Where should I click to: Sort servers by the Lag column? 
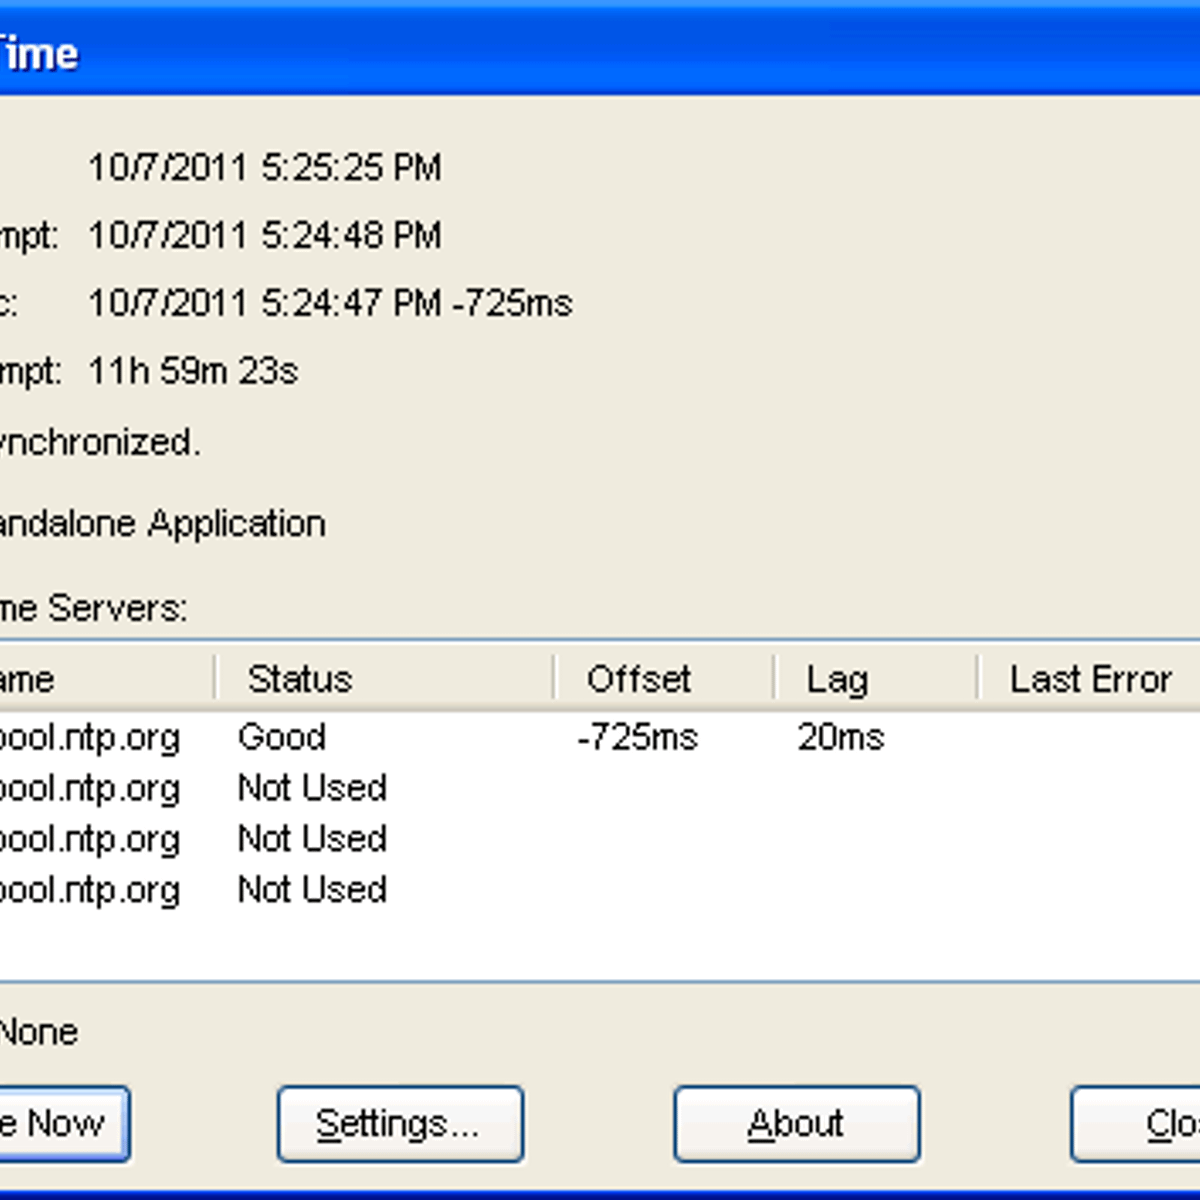point(836,678)
